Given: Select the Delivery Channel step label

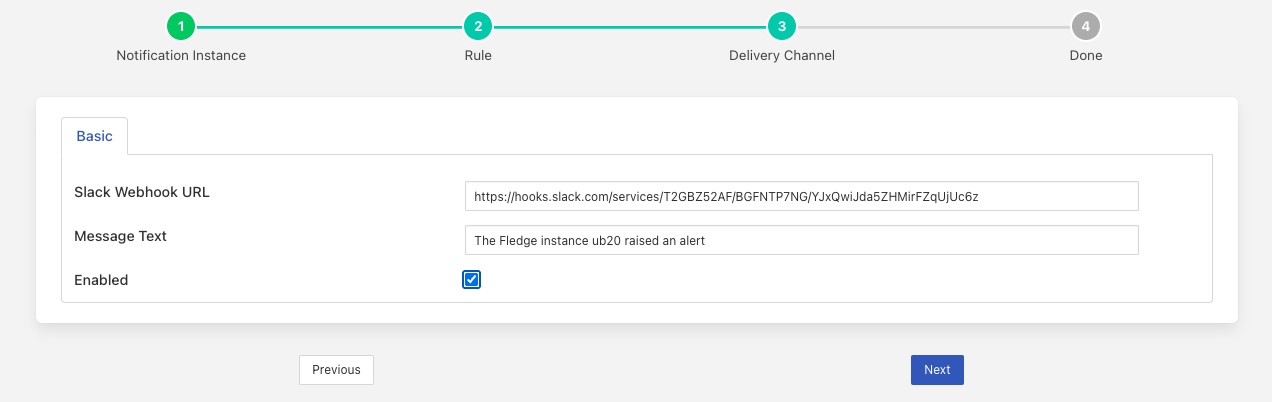Looking at the screenshot, I should tap(782, 56).
